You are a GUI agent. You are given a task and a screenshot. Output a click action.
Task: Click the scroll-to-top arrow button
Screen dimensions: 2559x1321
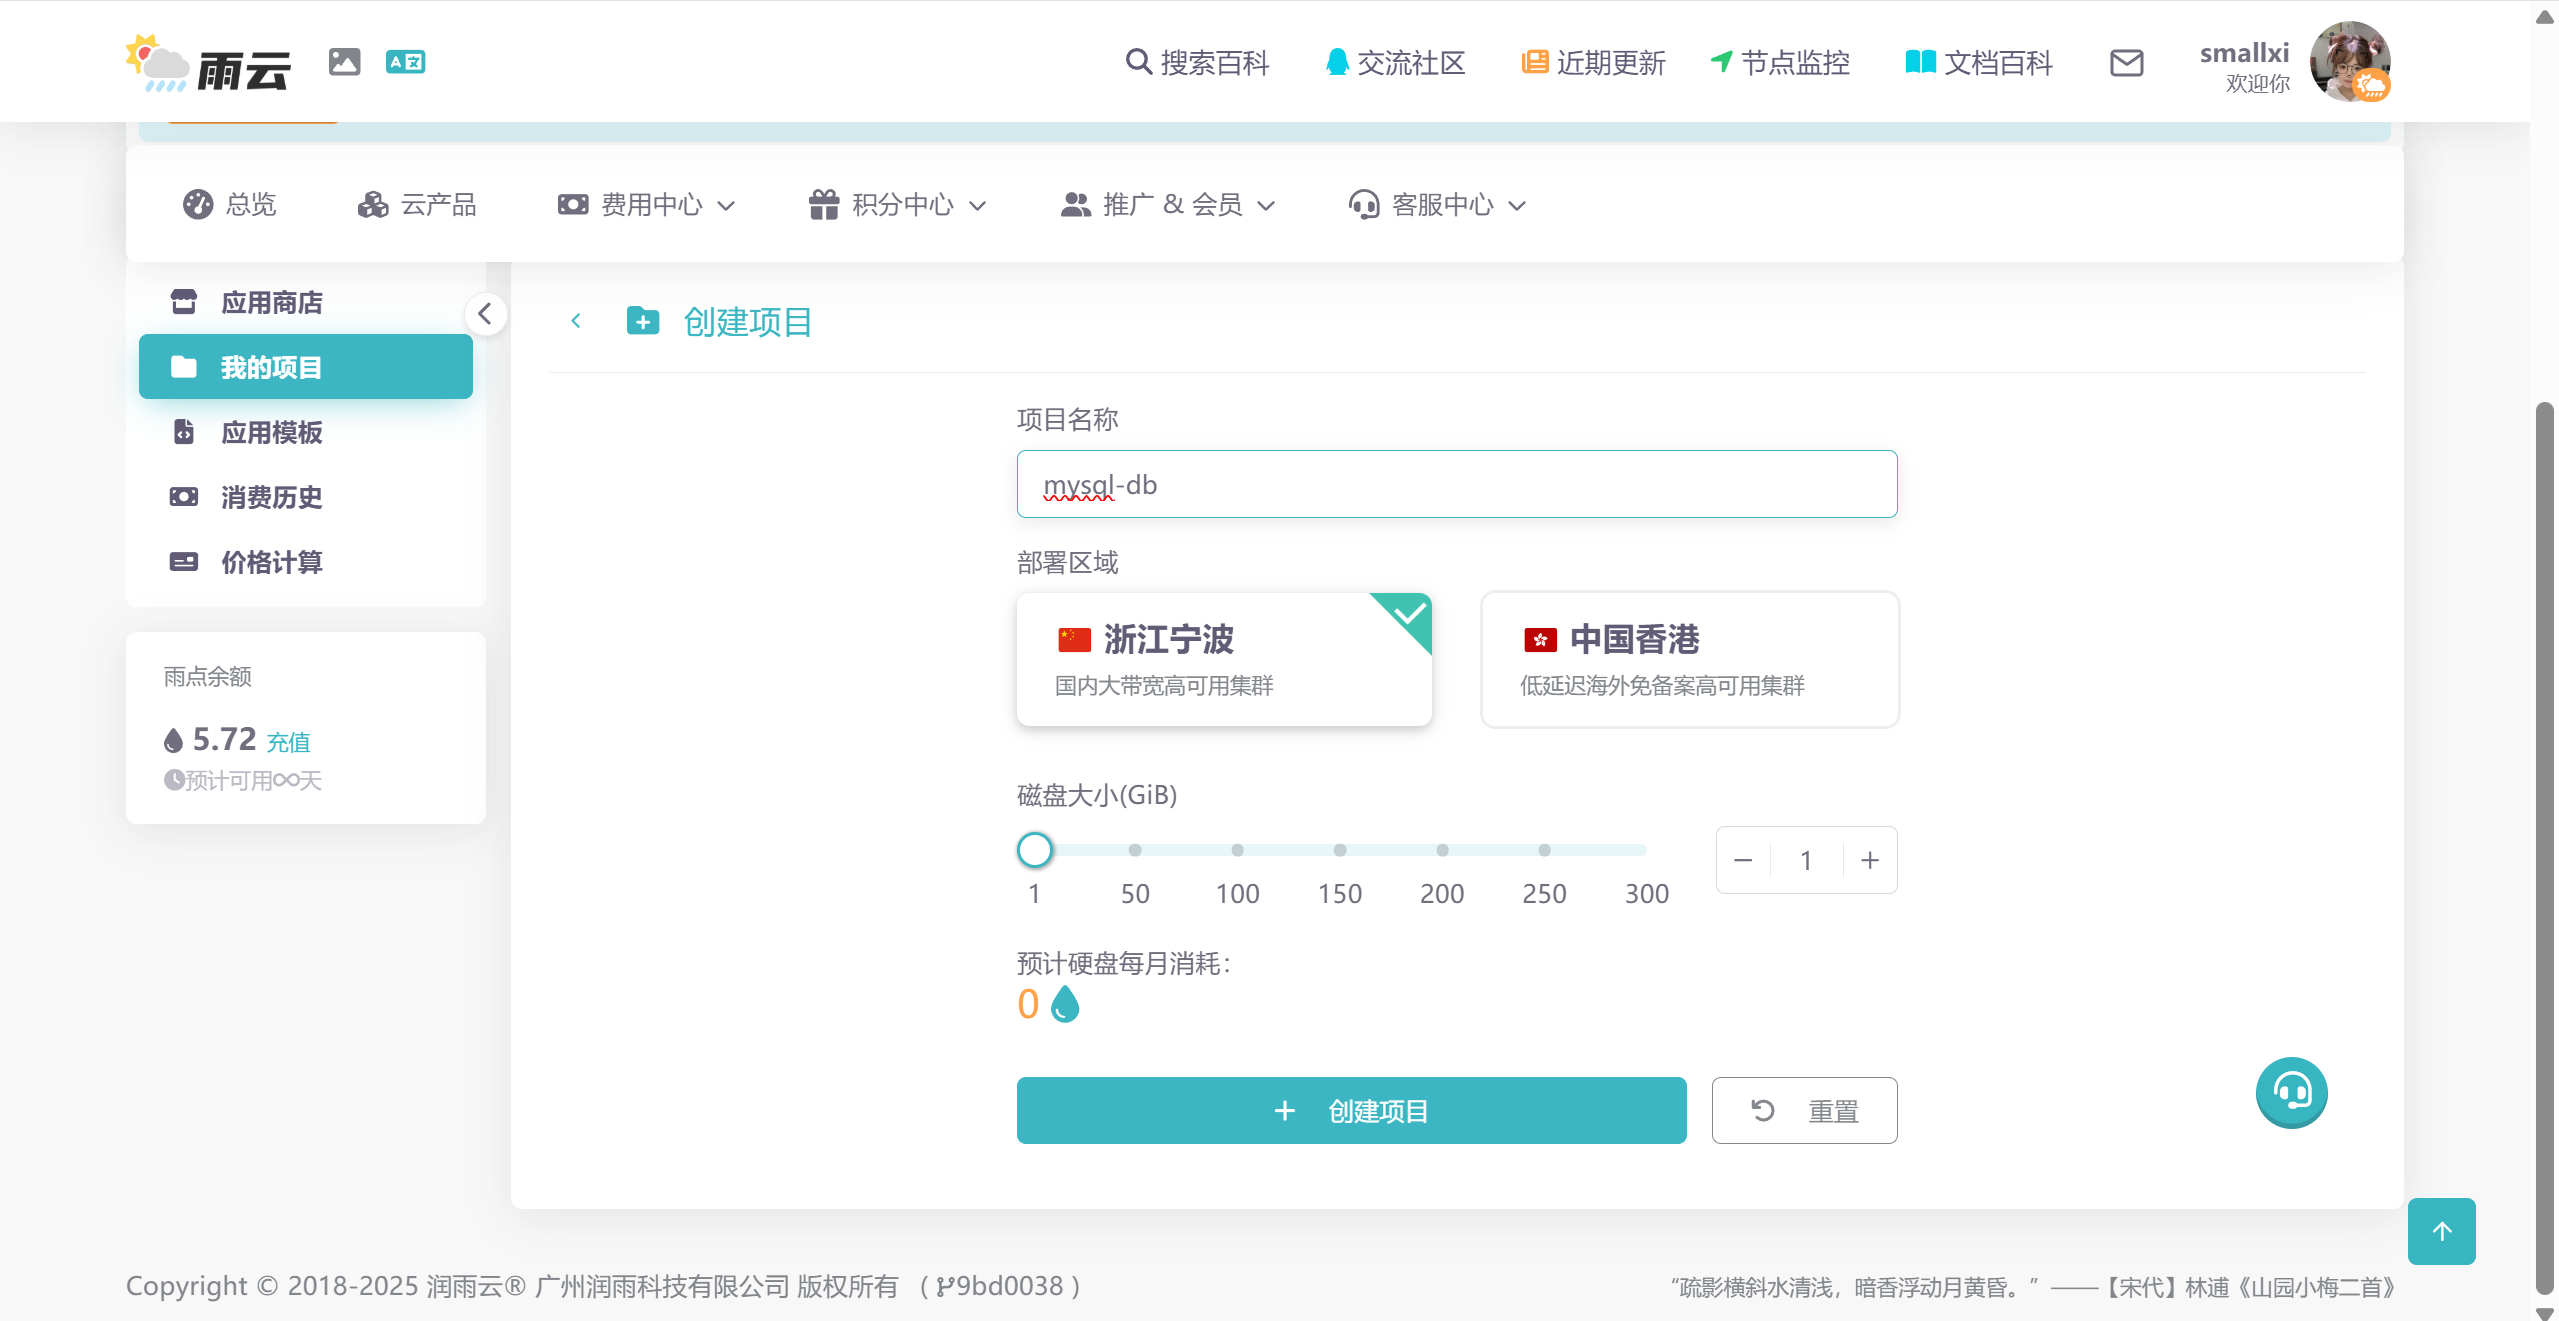2441,1231
